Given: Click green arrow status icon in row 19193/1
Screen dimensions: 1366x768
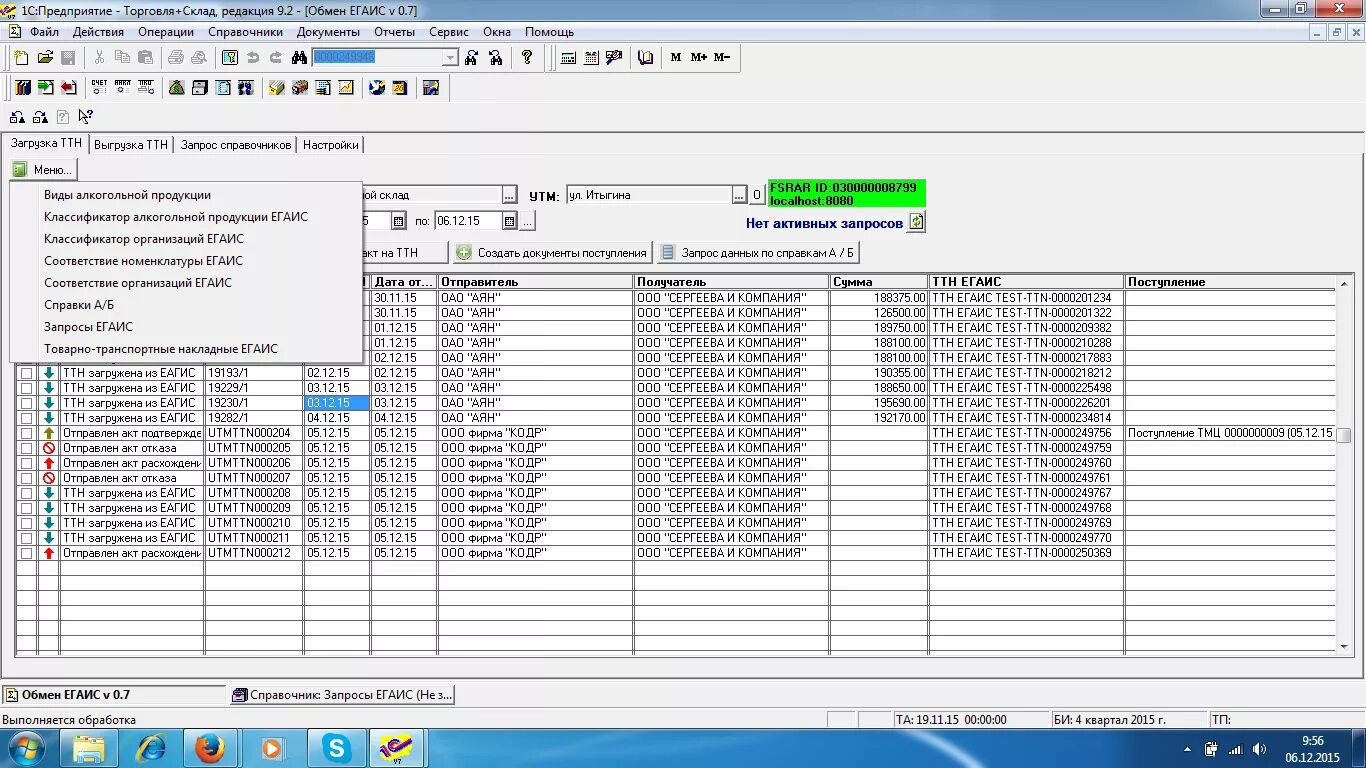Looking at the screenshot, I should point(49,373).
